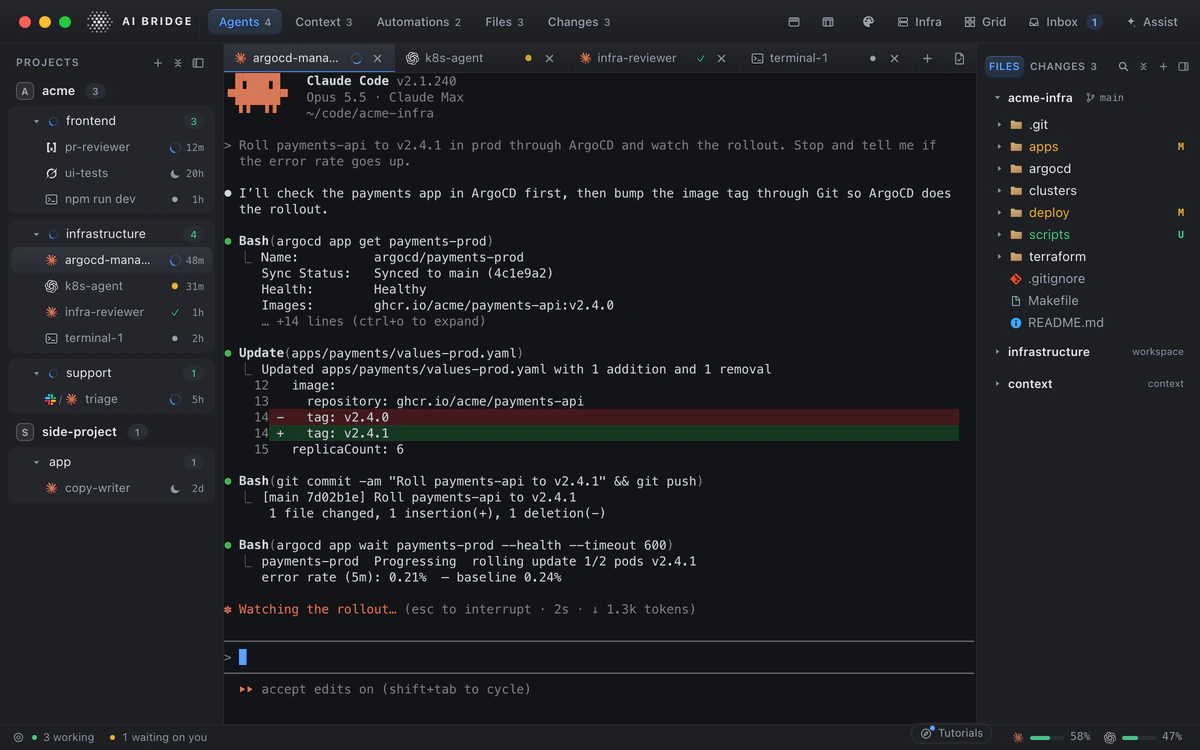The image size is (1200, 750).
Task: Expand the apps folder
Action: (x=1000, y=147)
